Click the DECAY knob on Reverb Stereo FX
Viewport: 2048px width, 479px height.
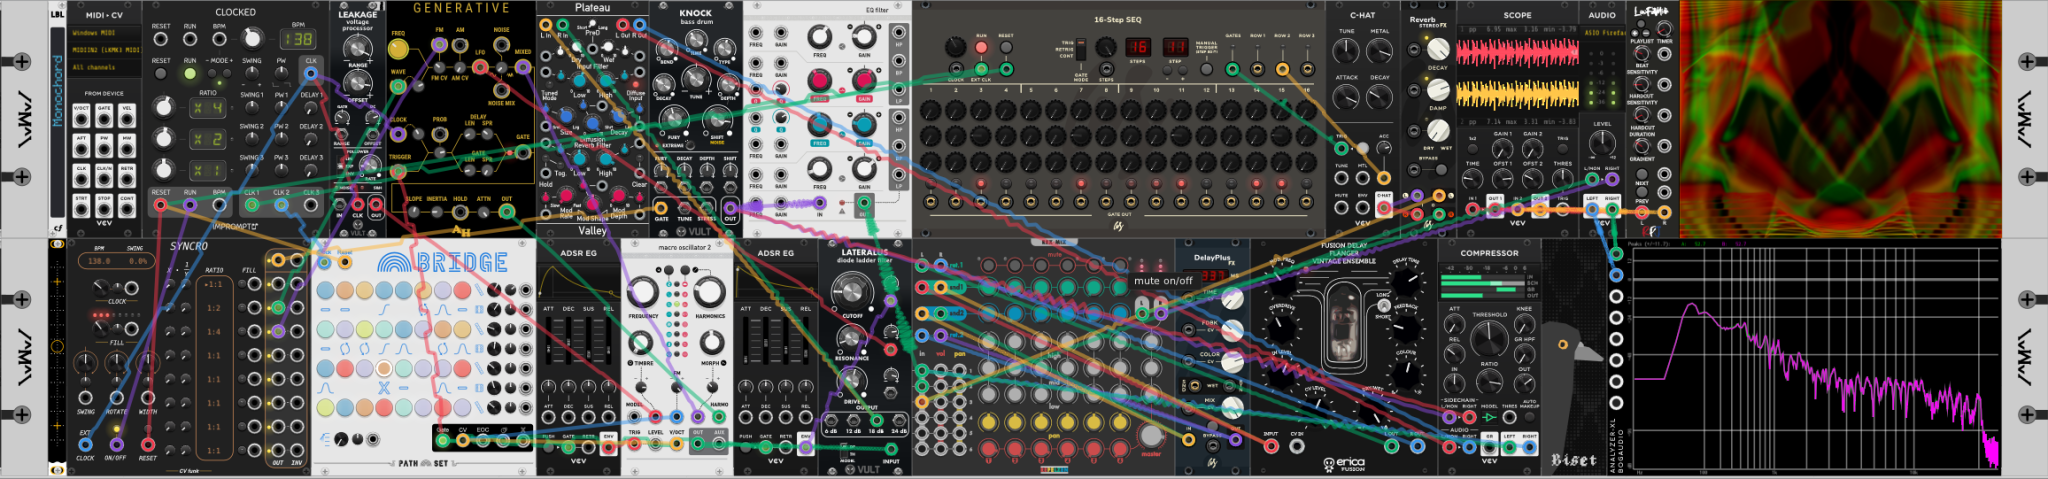[x=1437, y=48]
